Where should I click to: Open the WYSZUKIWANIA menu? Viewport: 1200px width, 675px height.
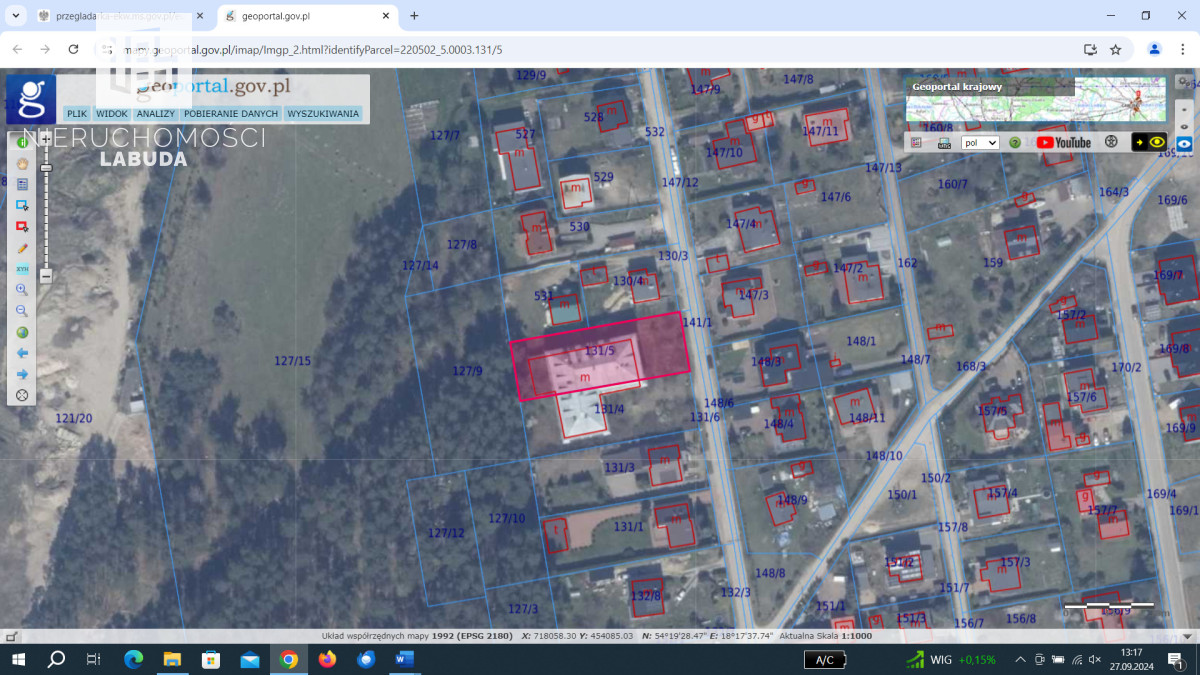tap(323, 114)
